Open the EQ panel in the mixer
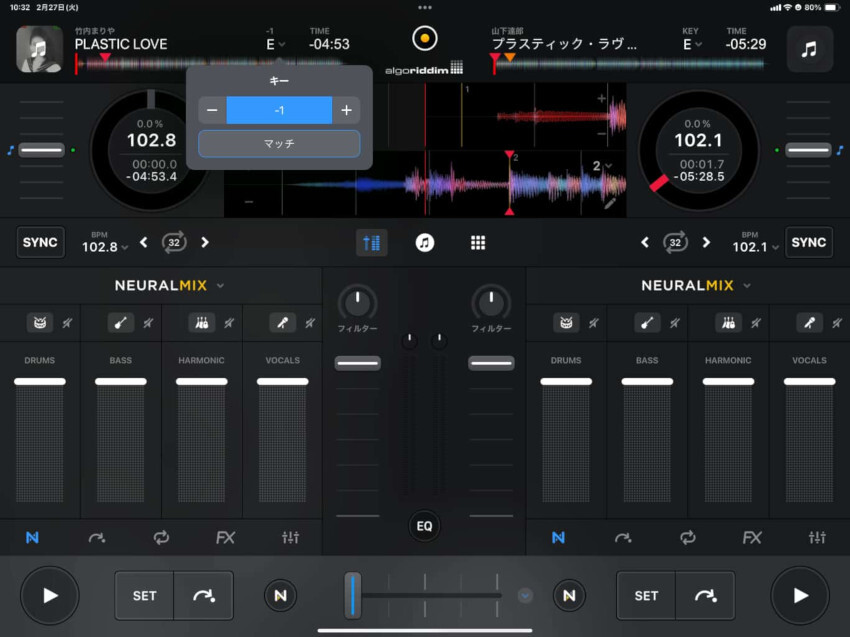This screenshot has height=637, width=850. pos(425,526)
